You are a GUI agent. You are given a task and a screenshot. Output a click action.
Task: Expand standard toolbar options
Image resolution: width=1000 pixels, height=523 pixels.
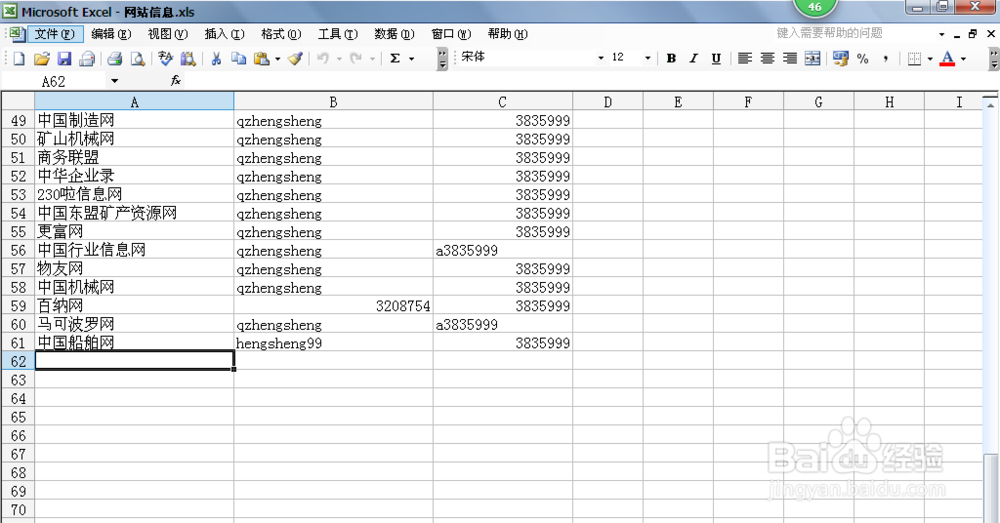click(443, 59)
